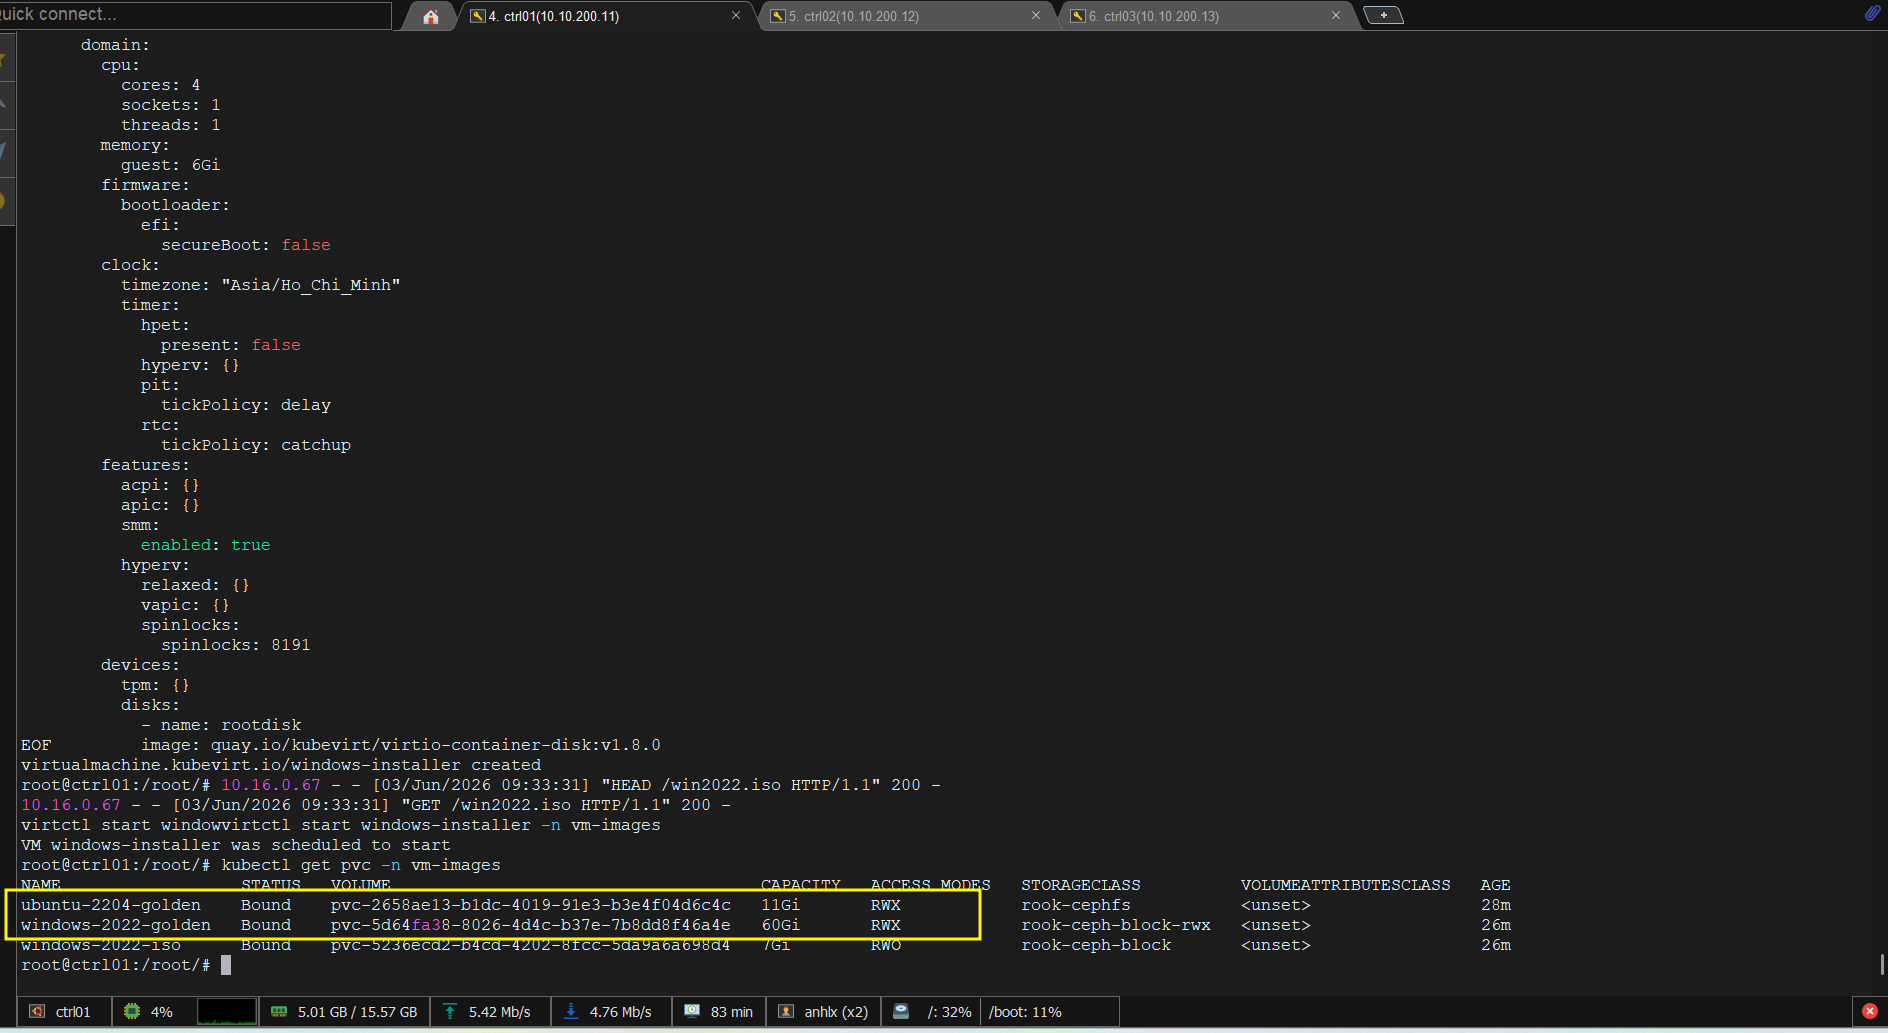Click the "cores: 4" line
The width and height of the screenshot is (1888, 1033).
[161, 85]
